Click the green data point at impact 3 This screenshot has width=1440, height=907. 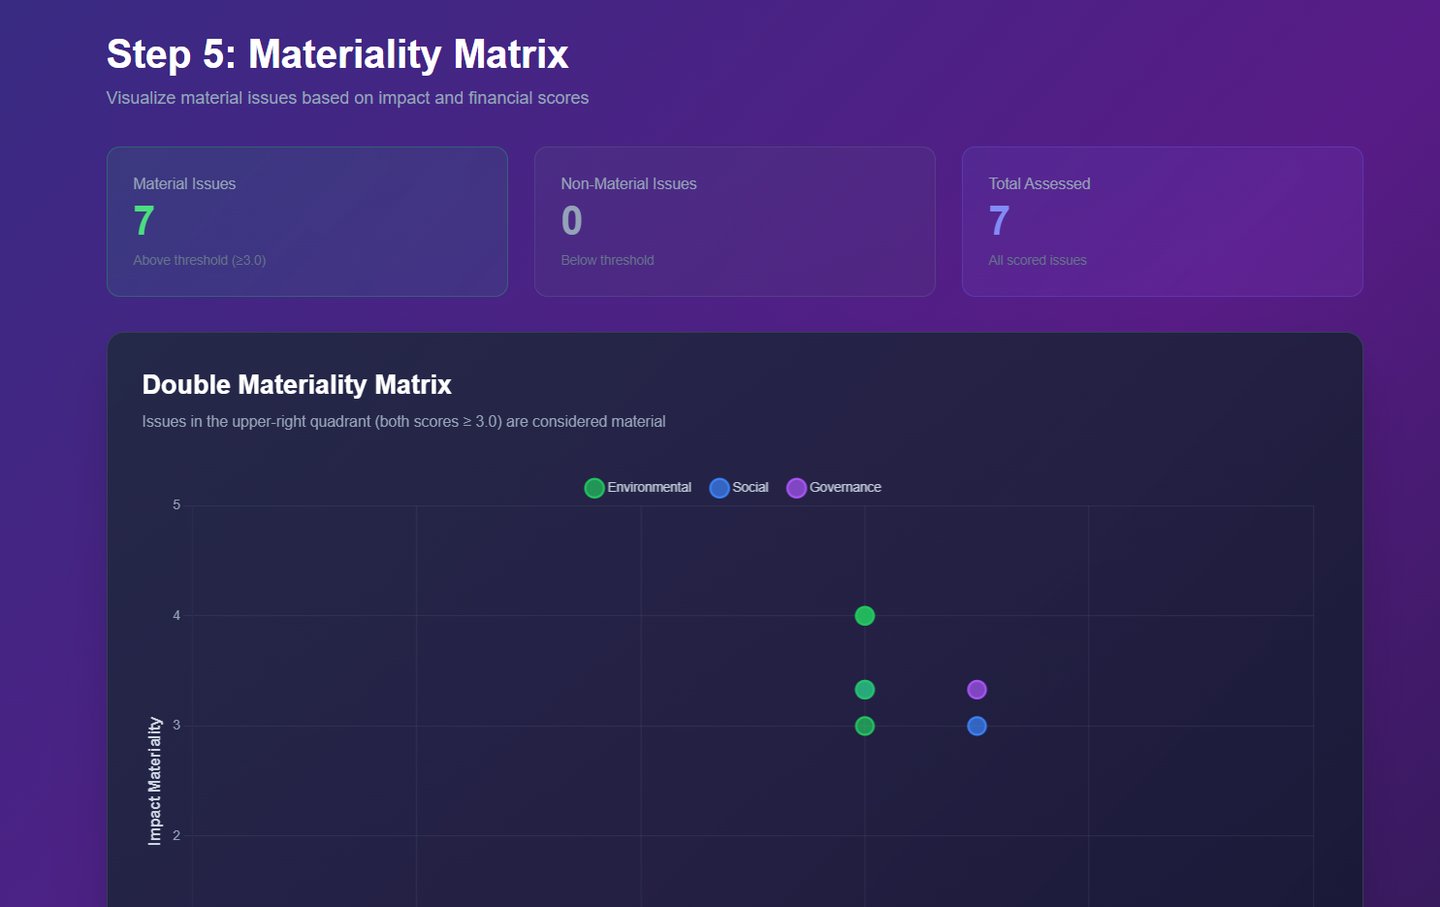(x=865, y=726)
